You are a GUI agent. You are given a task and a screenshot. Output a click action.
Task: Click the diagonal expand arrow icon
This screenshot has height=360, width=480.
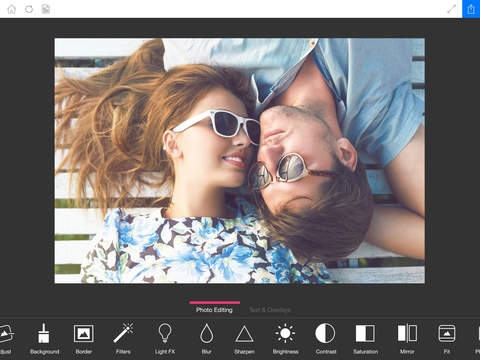coord(451,9)
